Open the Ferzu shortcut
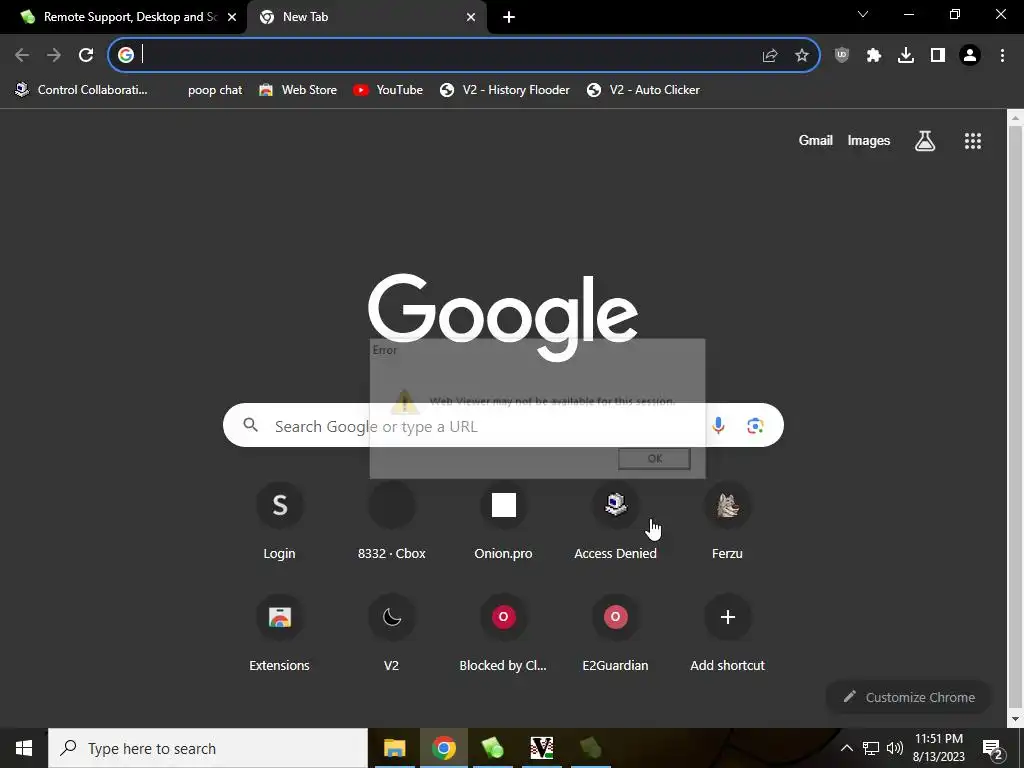Image resolution: width=1024 pixels, height=768 pixels. 728,522
